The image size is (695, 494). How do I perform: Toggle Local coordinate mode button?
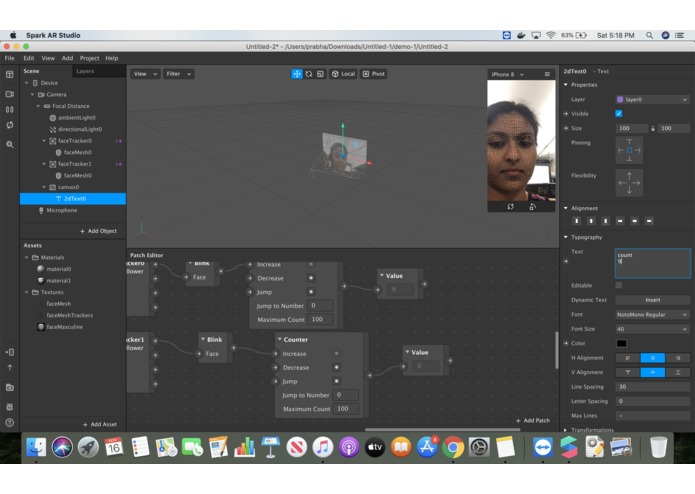click(x=344, y=74)
